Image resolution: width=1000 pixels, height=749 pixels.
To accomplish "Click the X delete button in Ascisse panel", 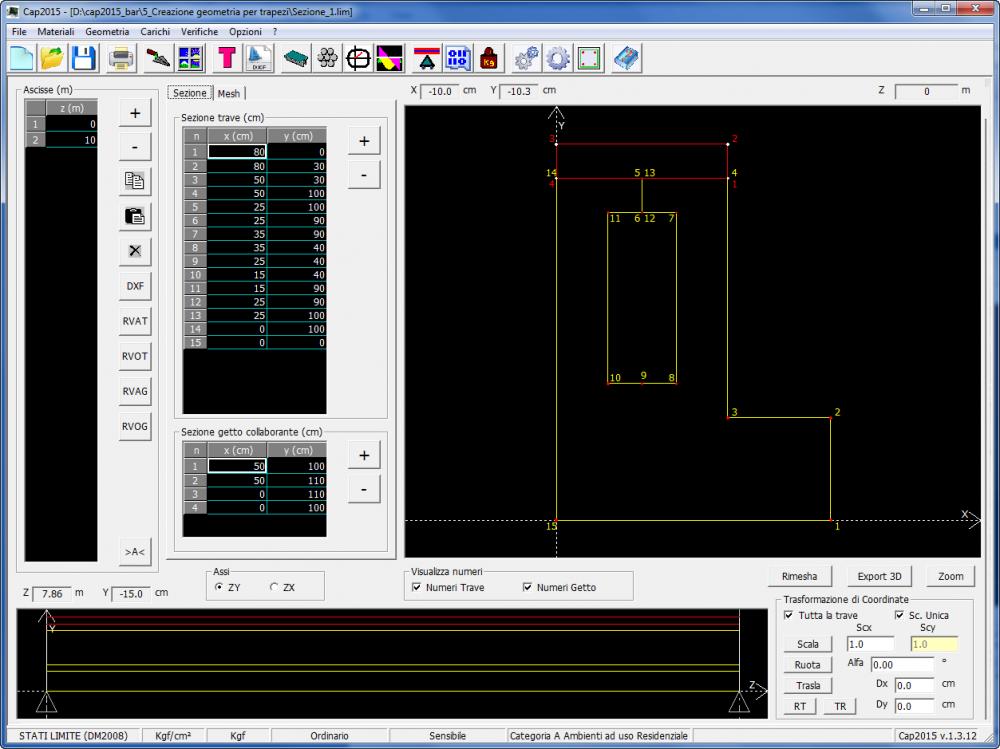I will [135, 250].
